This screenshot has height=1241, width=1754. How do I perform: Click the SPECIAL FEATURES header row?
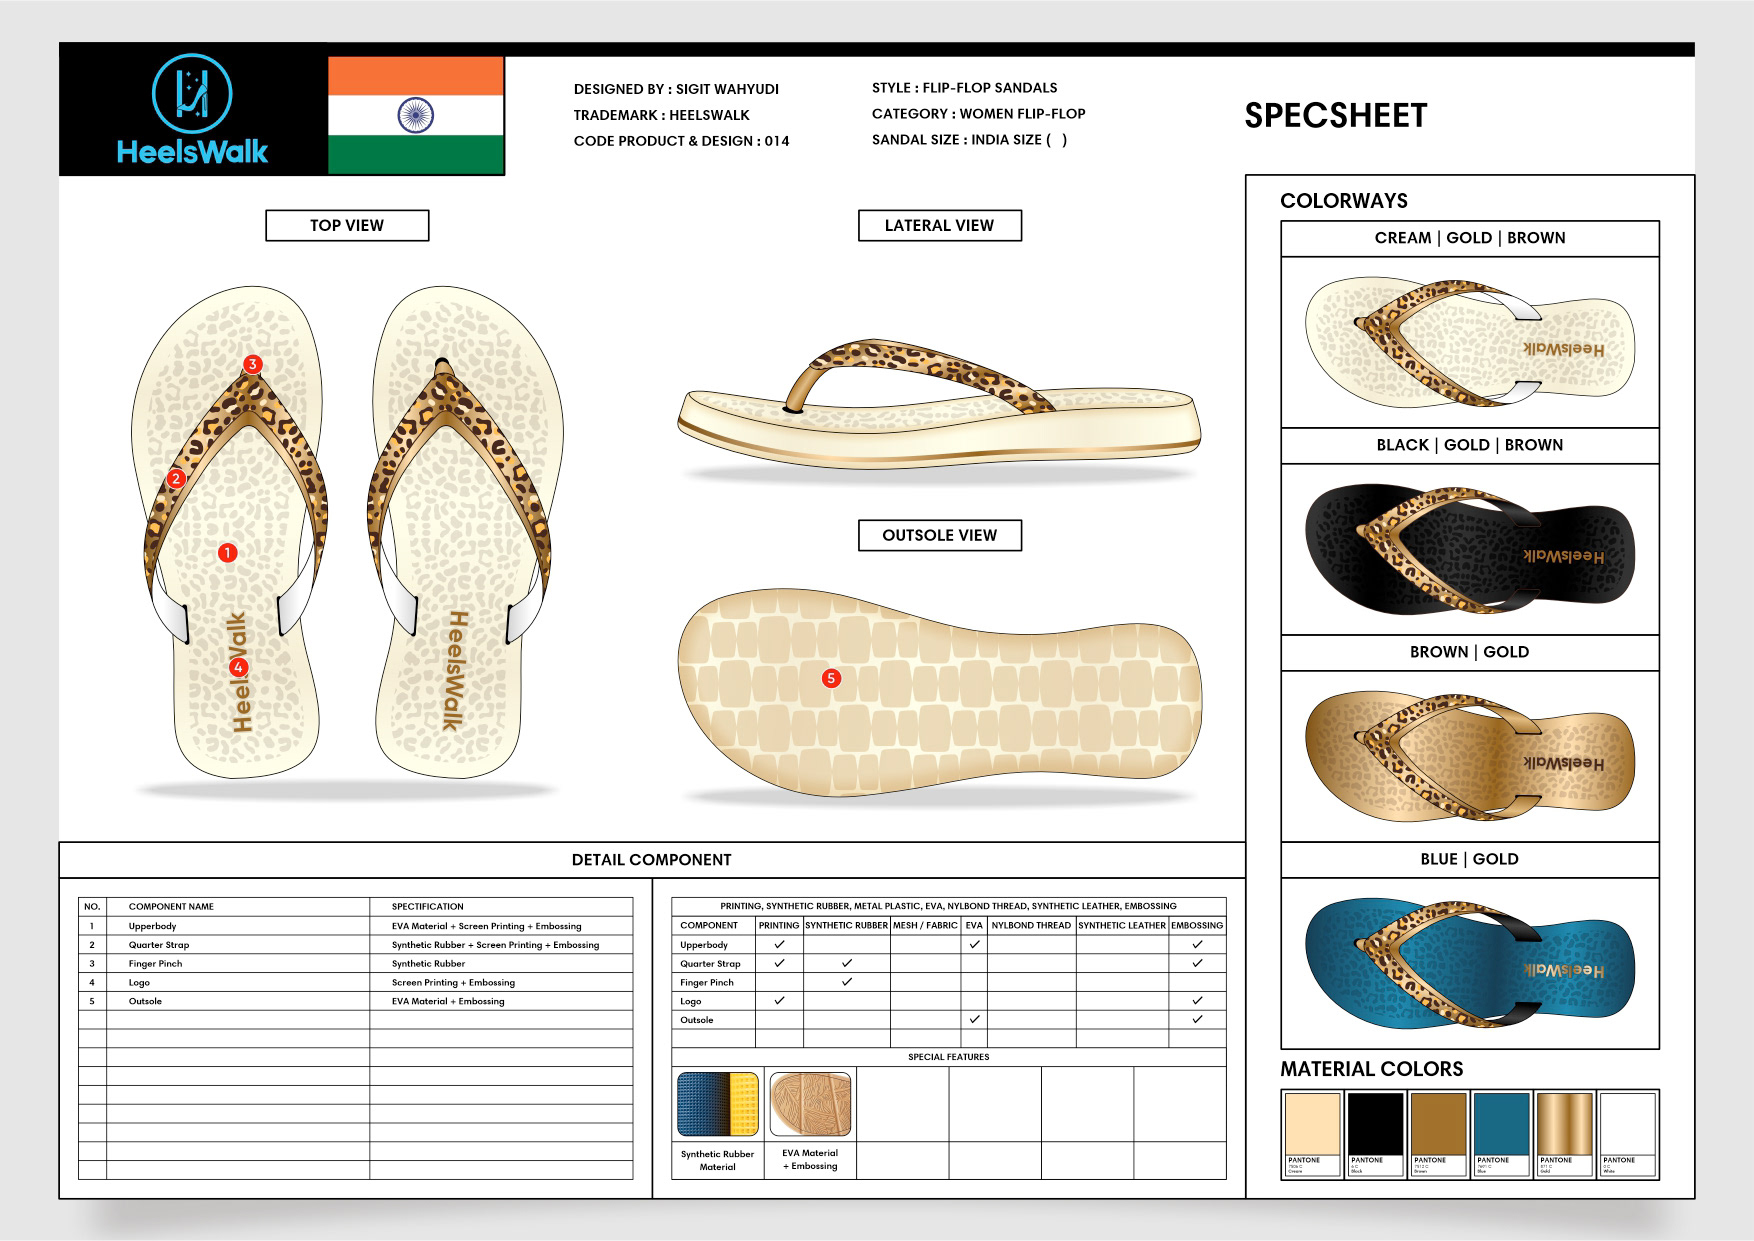949,1056
